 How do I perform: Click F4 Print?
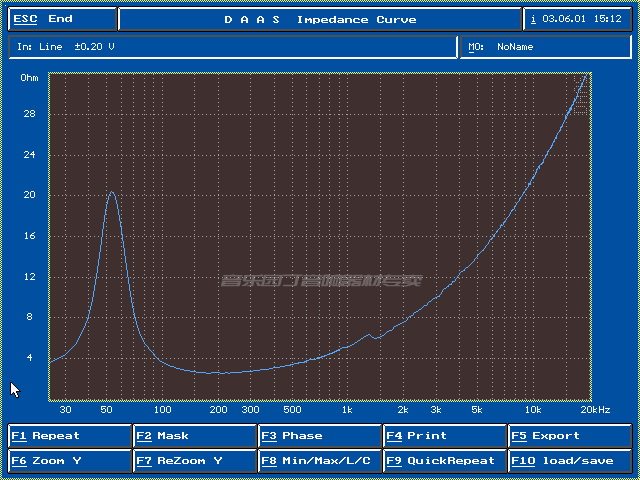445,436
